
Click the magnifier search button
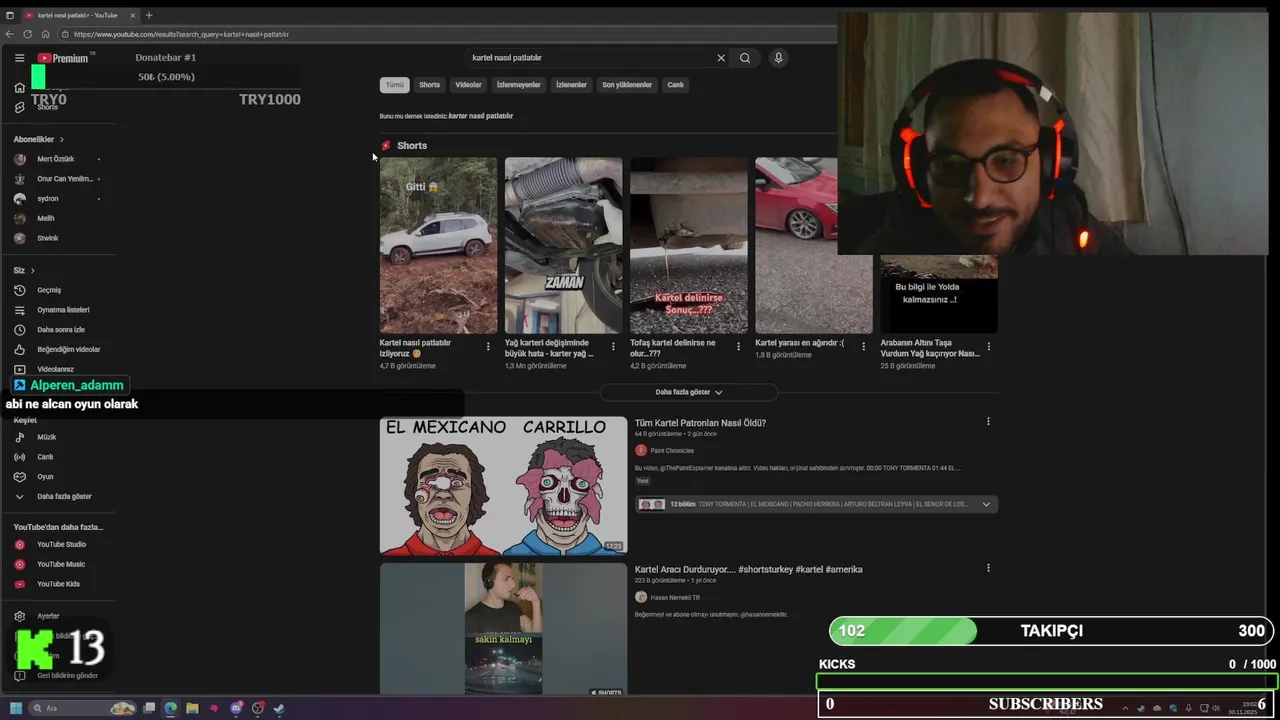tap(745, 58)
